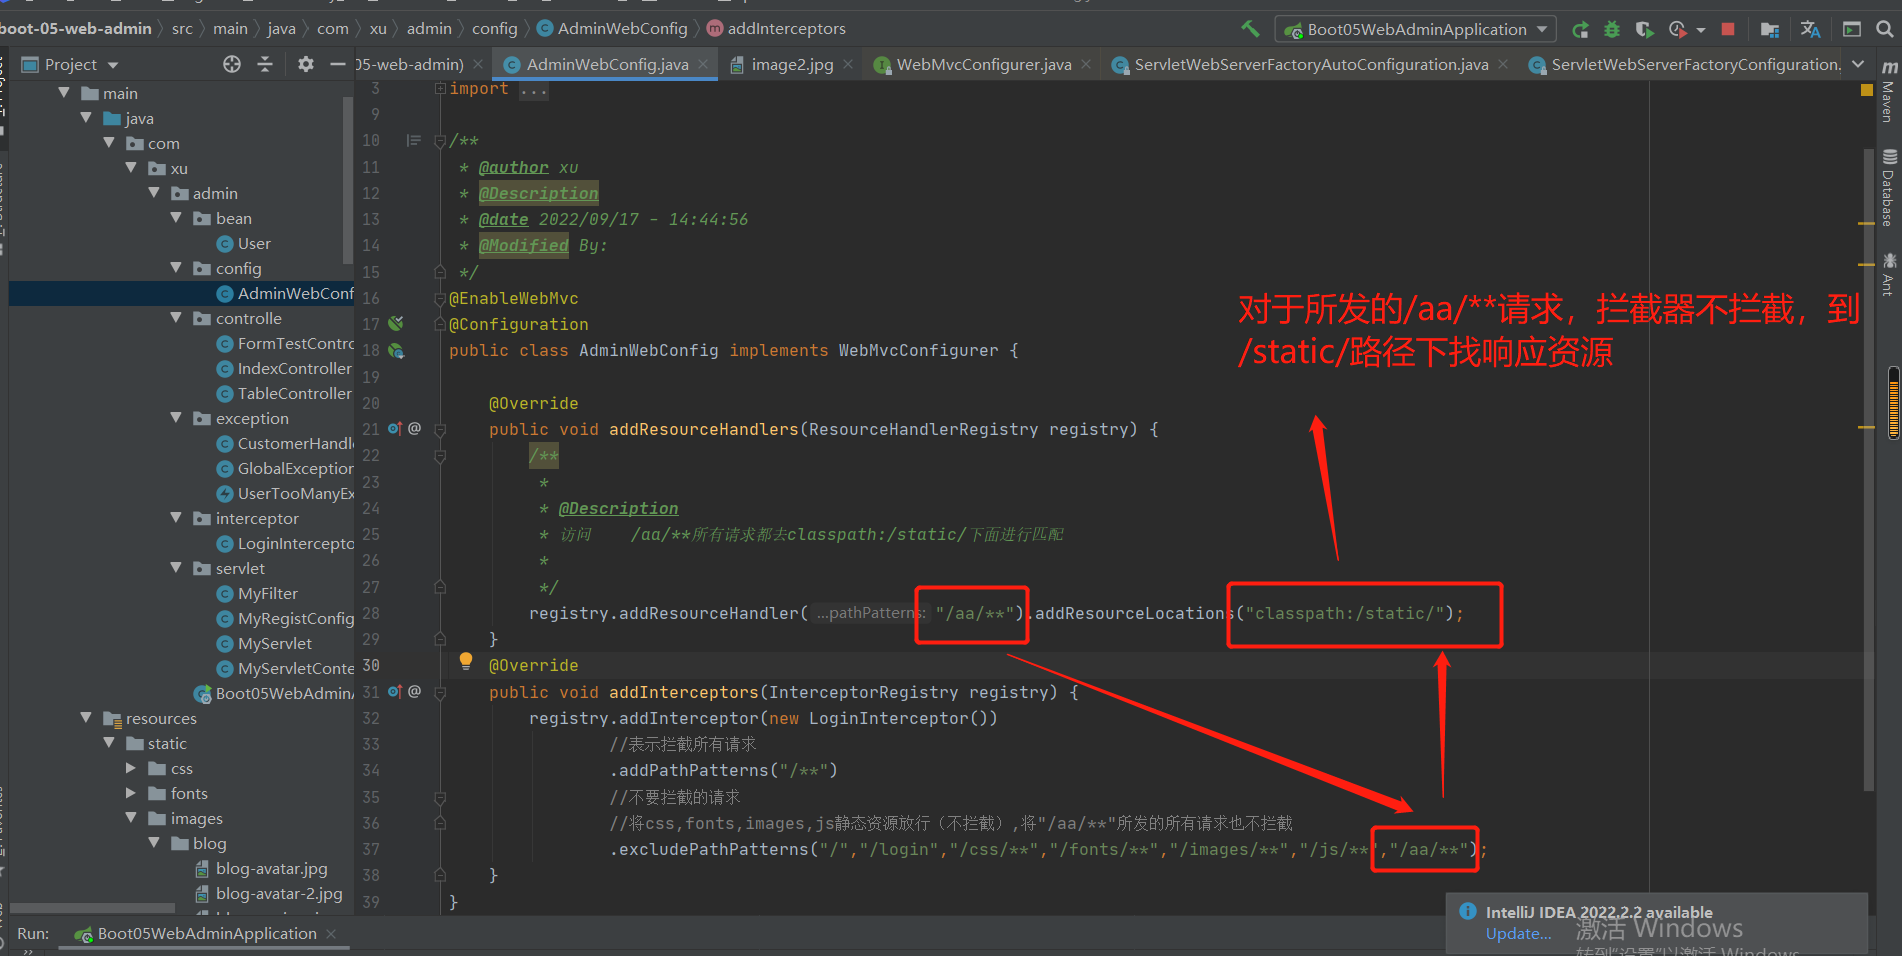Close the AdminWebConfig.java tab

pos(703,64)
